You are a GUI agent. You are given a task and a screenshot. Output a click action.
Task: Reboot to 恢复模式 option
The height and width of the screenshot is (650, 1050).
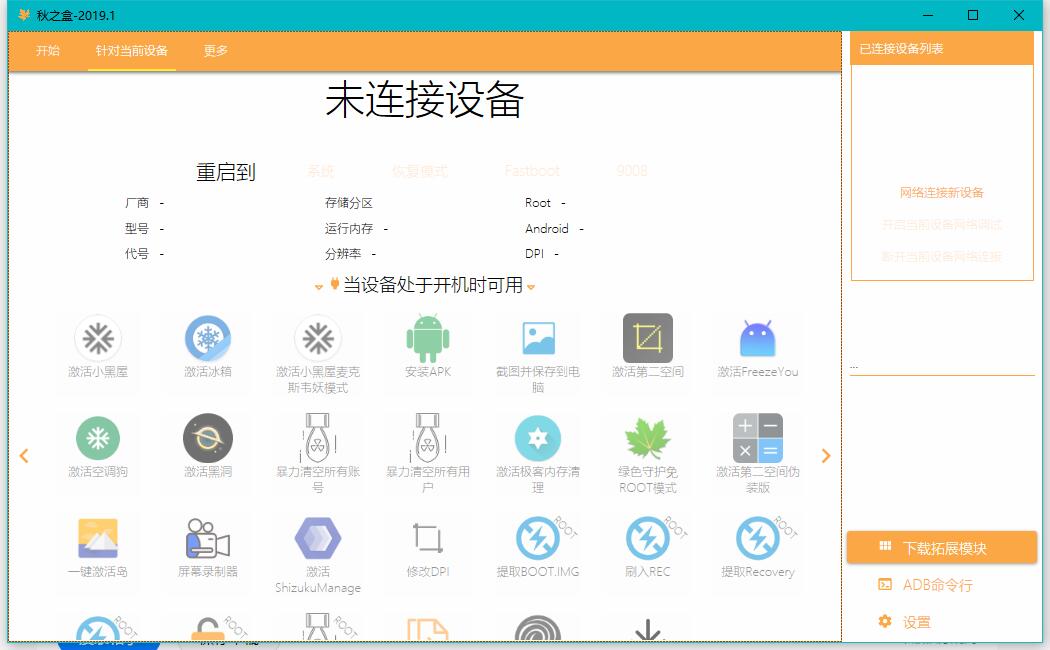(x=420, y=171)
